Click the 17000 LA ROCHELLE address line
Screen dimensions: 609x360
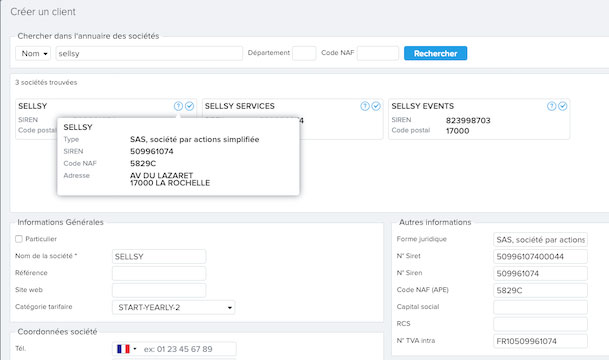pyautogui.click(x=170, y=183)
